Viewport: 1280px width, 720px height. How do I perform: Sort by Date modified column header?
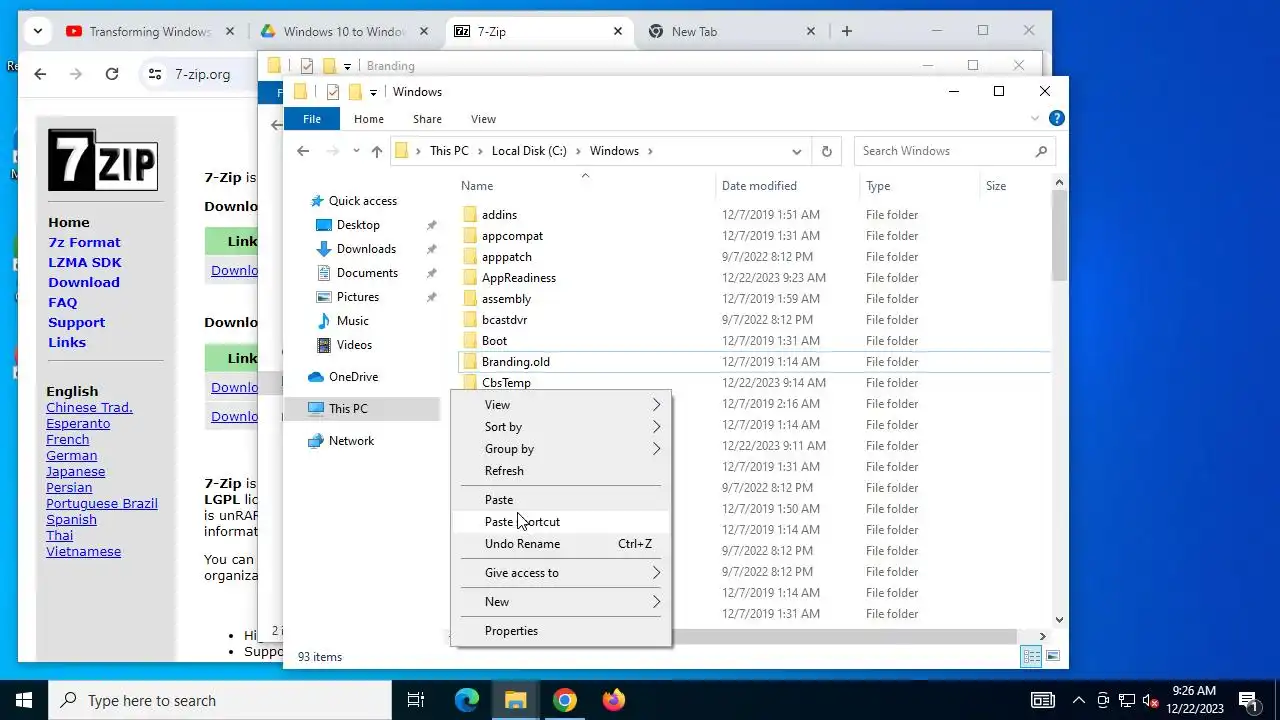tap(787, 186)
